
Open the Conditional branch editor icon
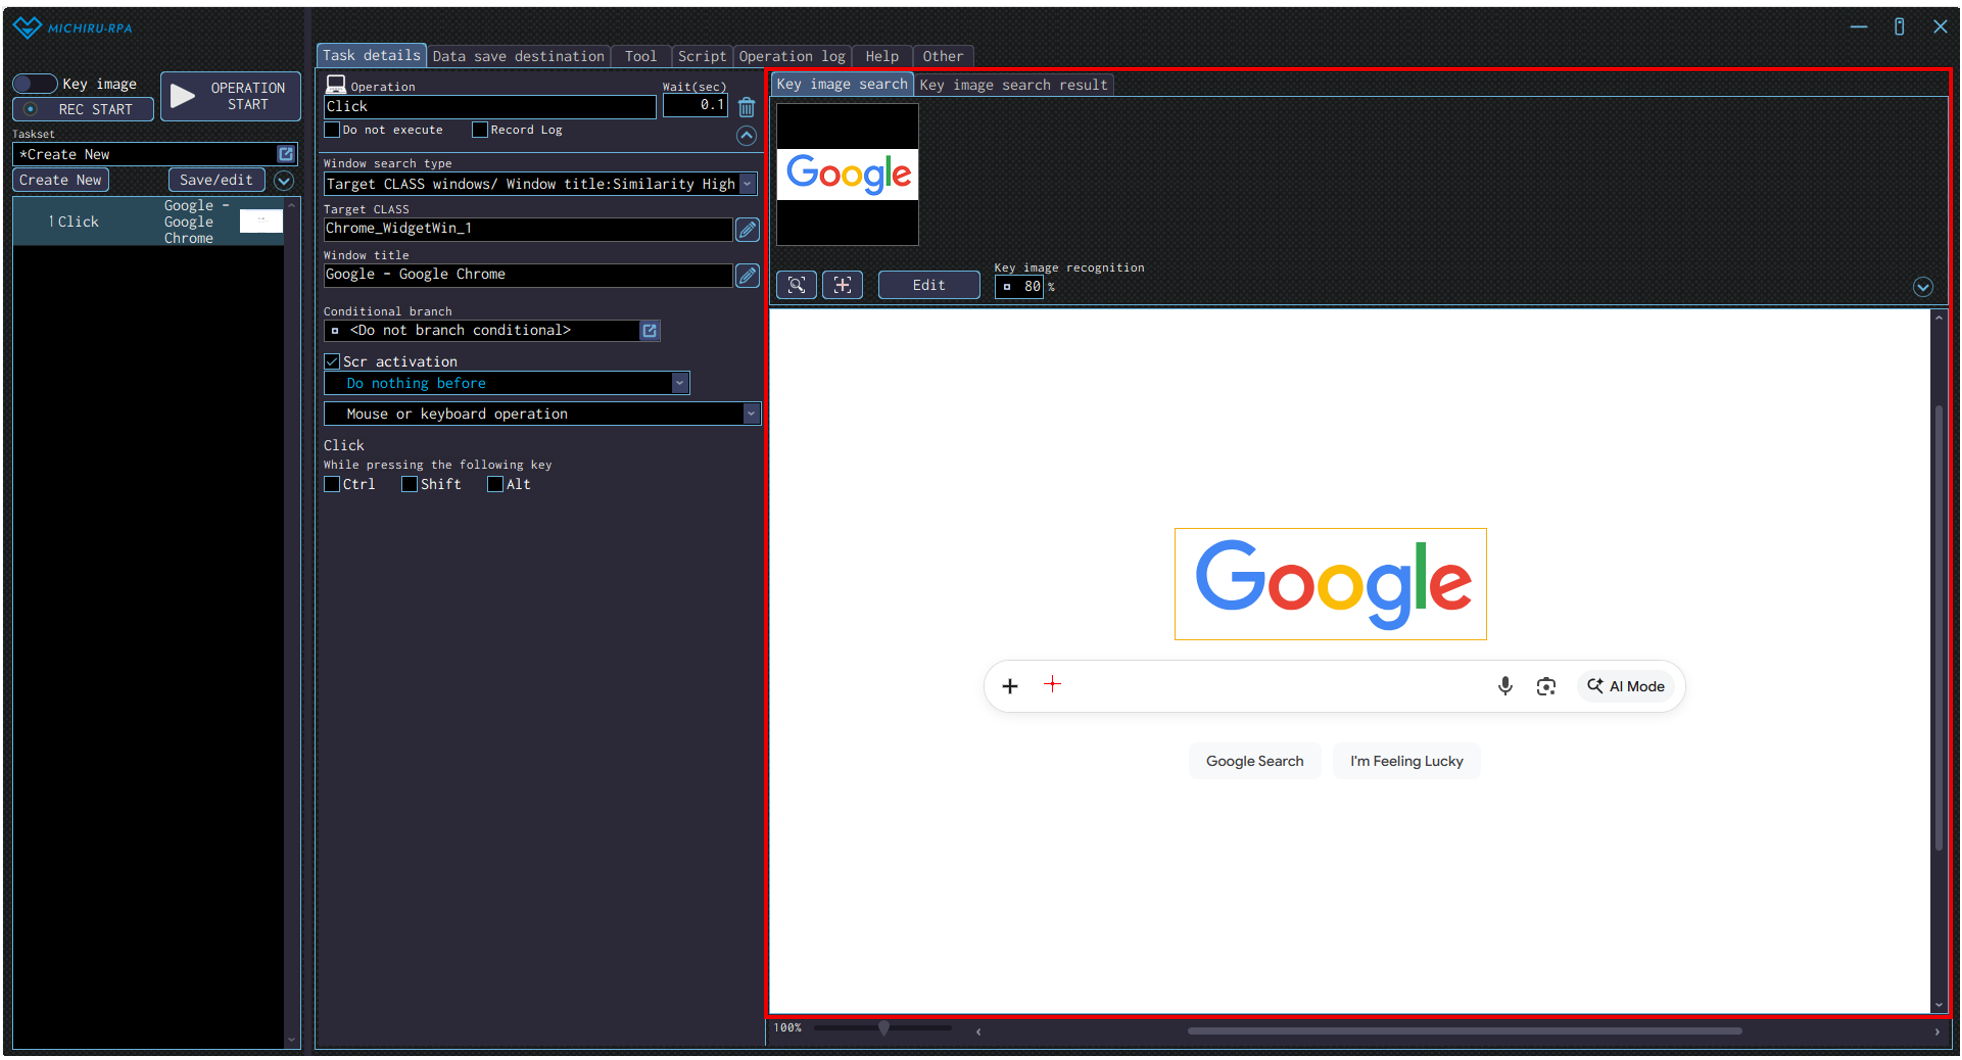pyautogui.click(x=650, y=331)
